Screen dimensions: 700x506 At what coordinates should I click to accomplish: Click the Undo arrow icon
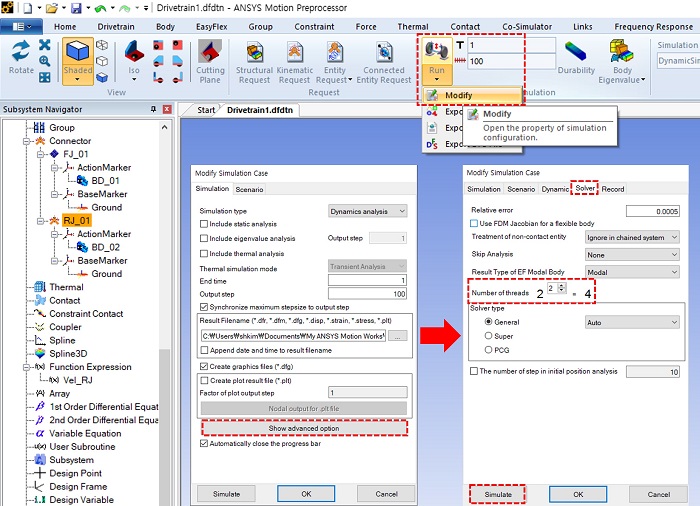(x=100, y=8)
